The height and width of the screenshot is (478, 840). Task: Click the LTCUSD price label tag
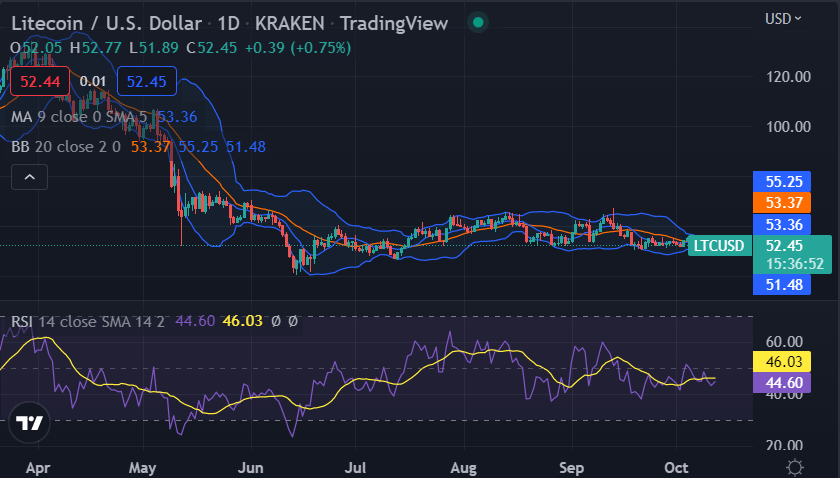pyautogui.click(x=719, y=246)
